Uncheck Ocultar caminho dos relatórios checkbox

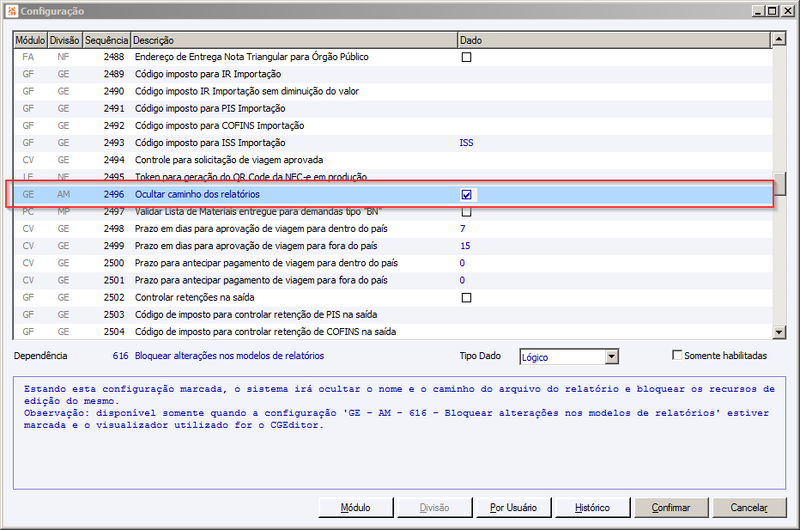[466, 194]
